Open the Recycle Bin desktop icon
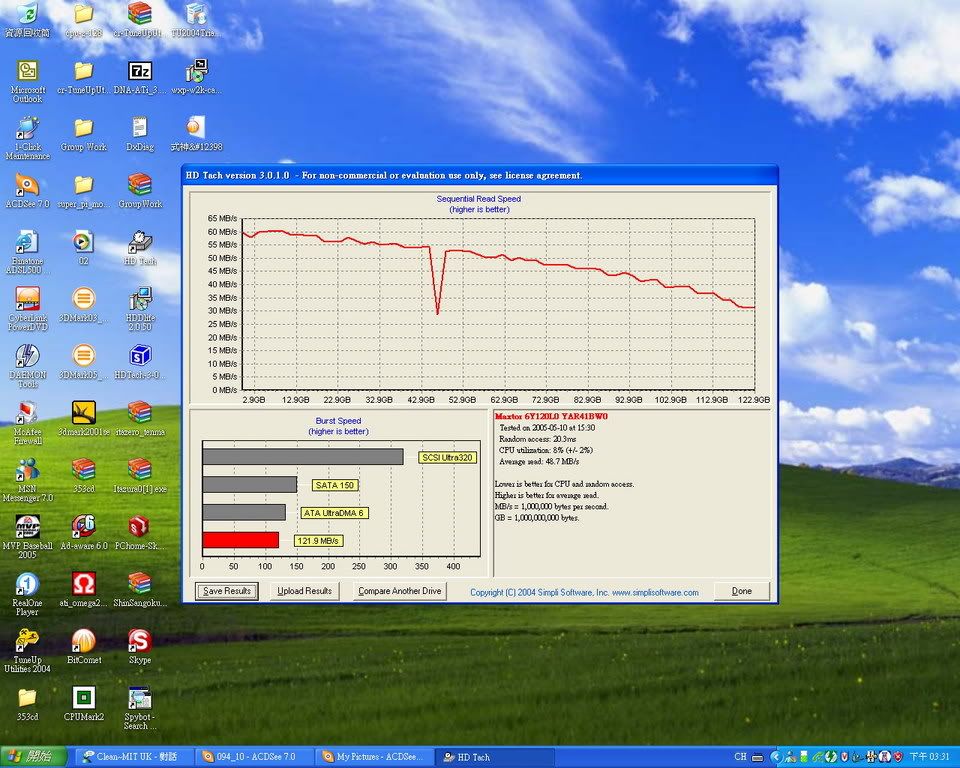Screen dimensions: 960x768 (x=27, y=20)
